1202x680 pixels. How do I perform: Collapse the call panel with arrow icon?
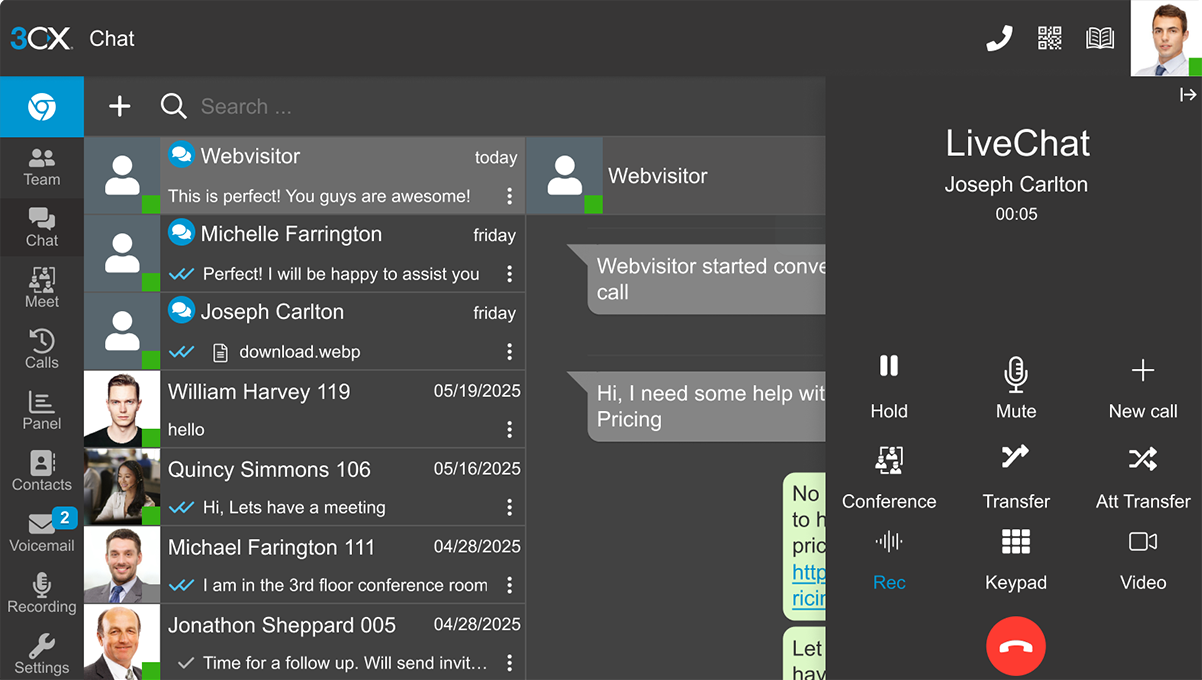(1187, 95)
